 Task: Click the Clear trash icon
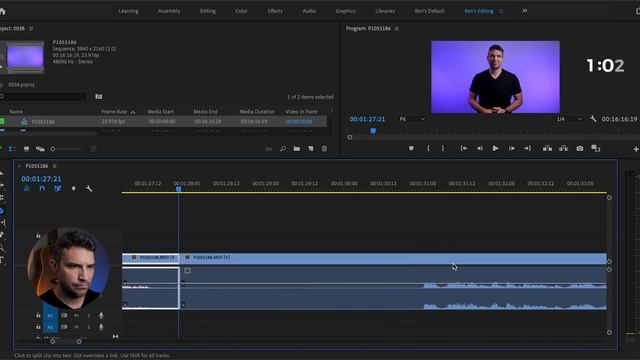coord(324,149)
